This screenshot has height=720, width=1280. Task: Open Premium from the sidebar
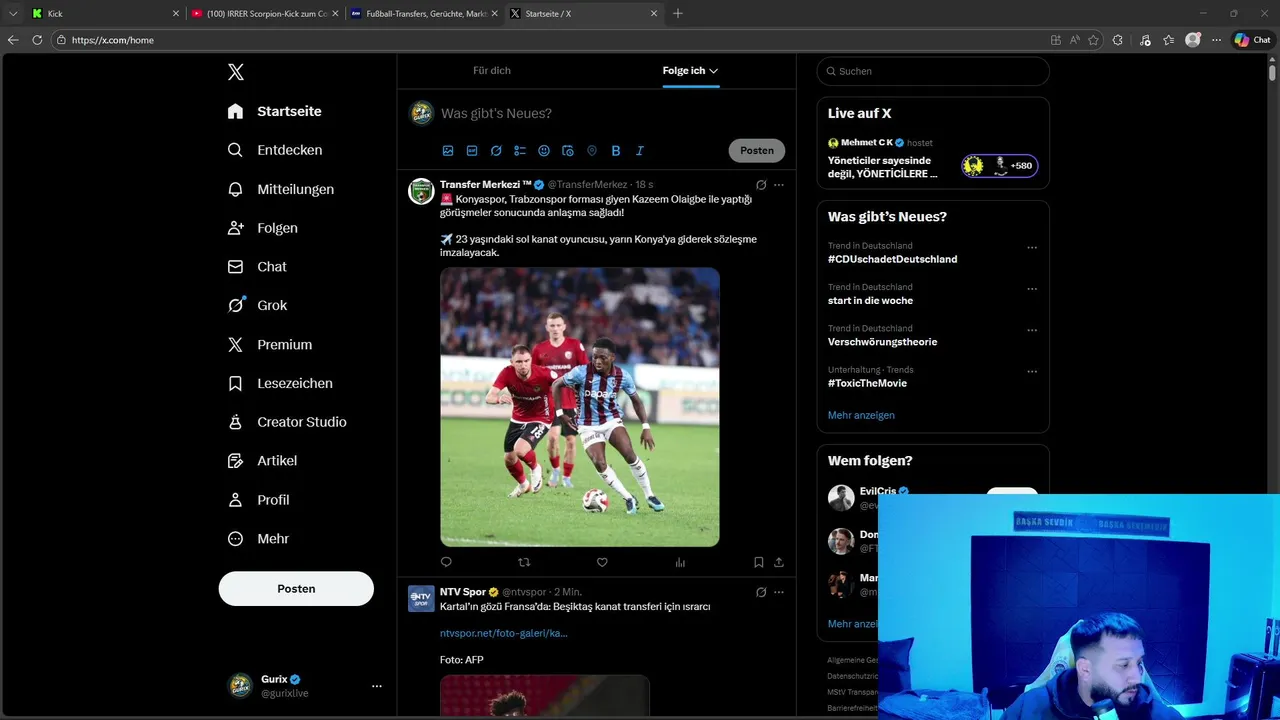pos(270,344)
